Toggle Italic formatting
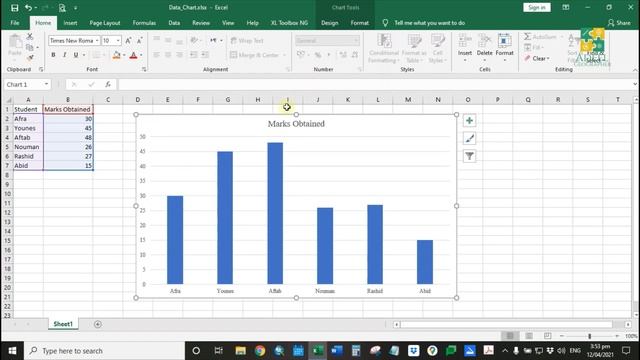 tap(64, 55)
